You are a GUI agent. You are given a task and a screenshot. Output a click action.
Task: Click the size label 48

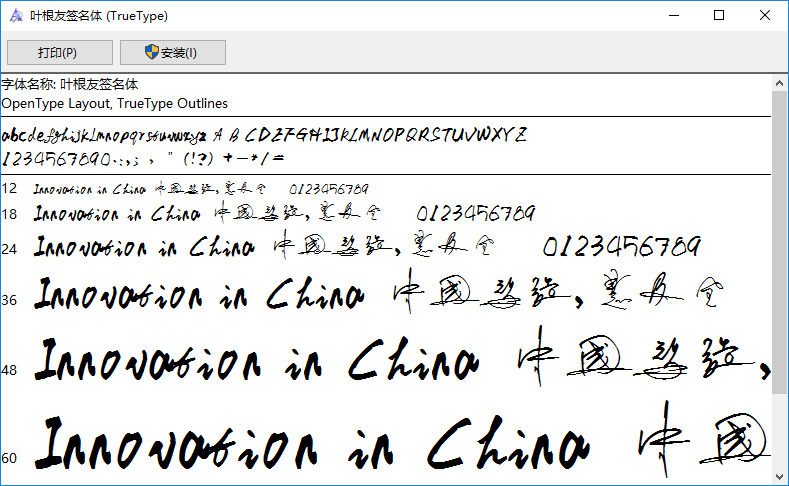tap(9, 370)
